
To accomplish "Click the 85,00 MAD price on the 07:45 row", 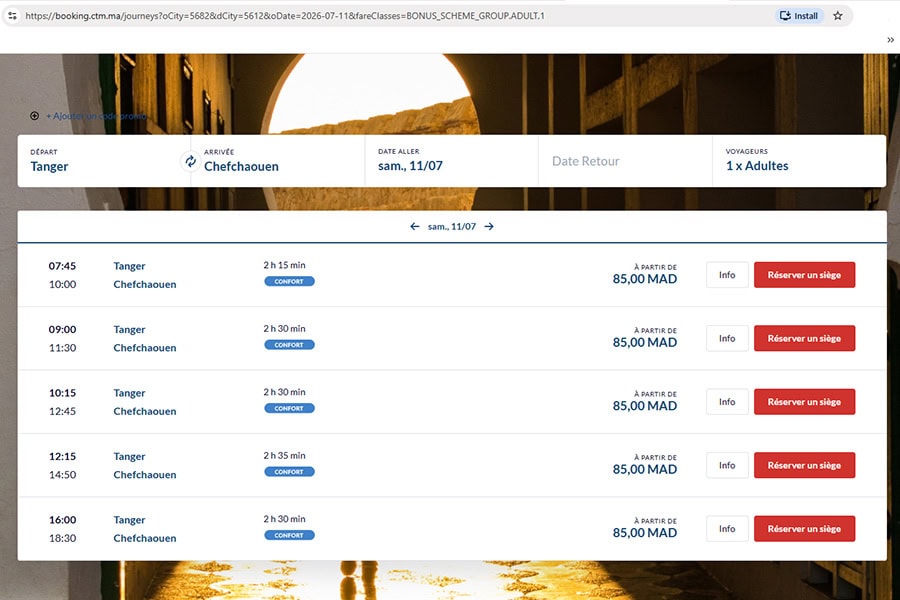I will tap(645, 279).
